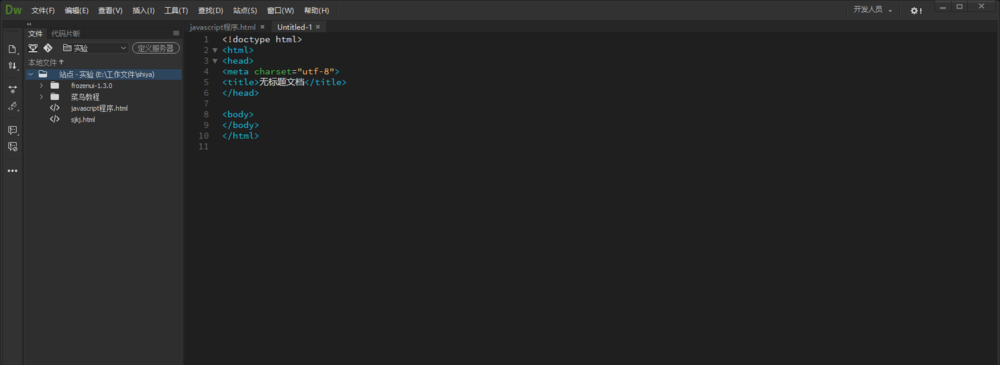1000x365 pixels.
Task: Open the 实验 site dropdown
Action: tap(94, 48)
